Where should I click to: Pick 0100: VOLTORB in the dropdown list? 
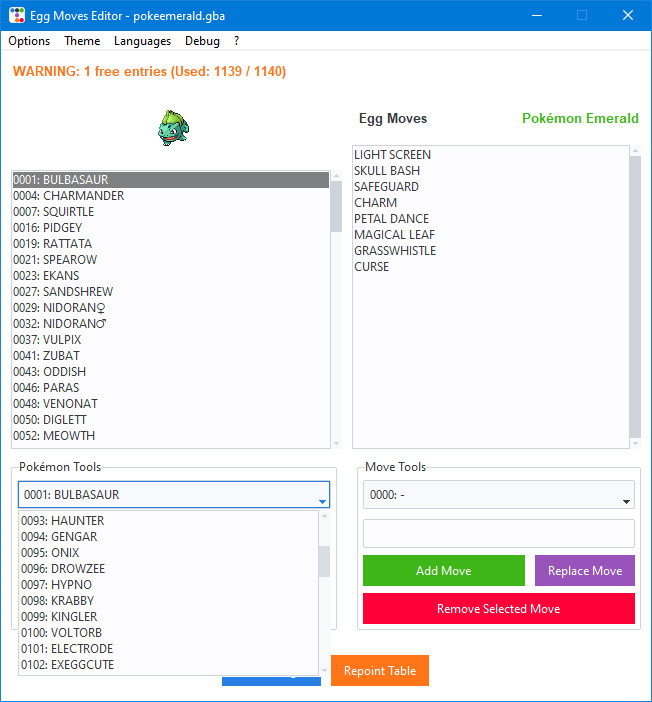pos(61,633)
